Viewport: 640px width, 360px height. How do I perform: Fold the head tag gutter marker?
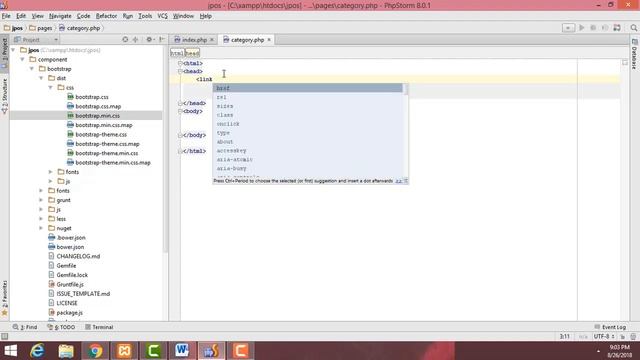(180, 71)
